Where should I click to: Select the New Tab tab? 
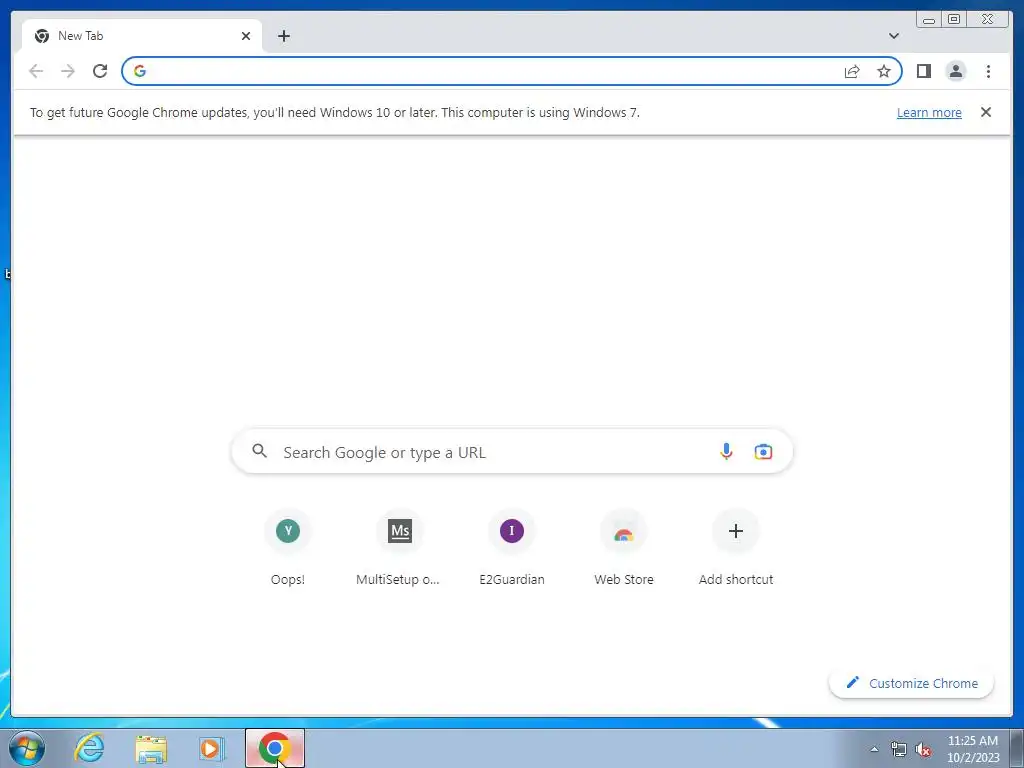(x=142, y=36)
